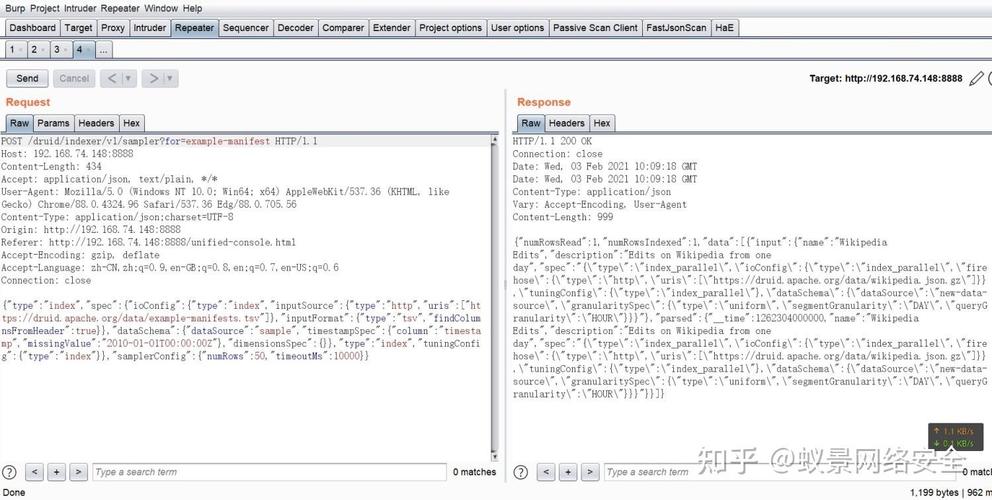The height and width of the screenshot is (500, 992).
Task: Go to next match in response search
Action: coord(590,472)
